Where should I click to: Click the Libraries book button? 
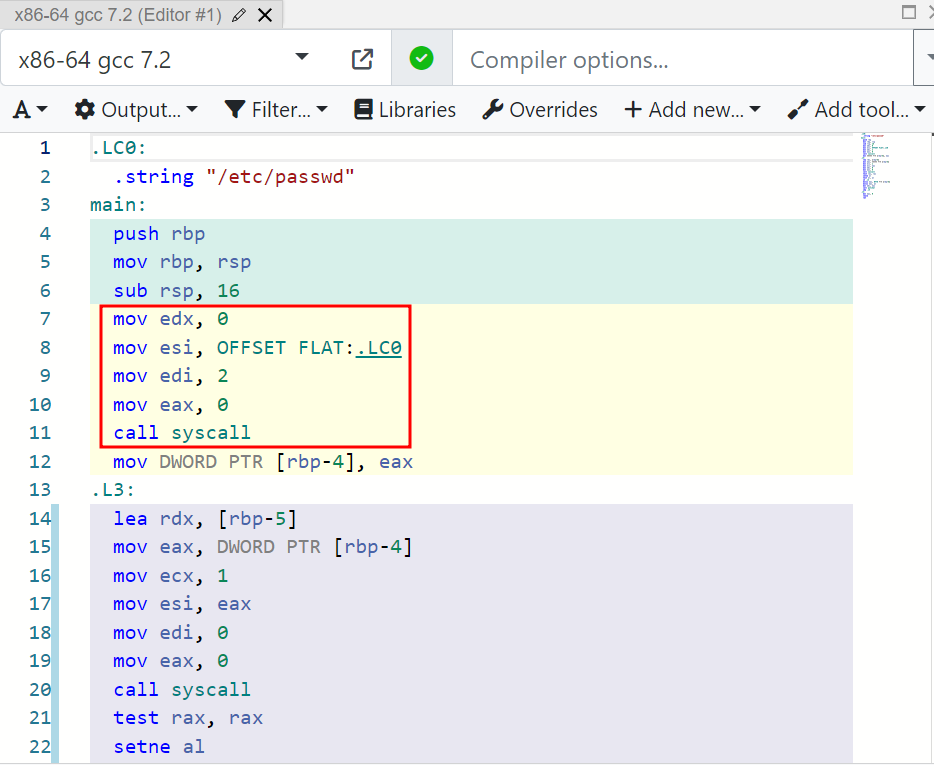pyautogui.click(x=405, y=110)
